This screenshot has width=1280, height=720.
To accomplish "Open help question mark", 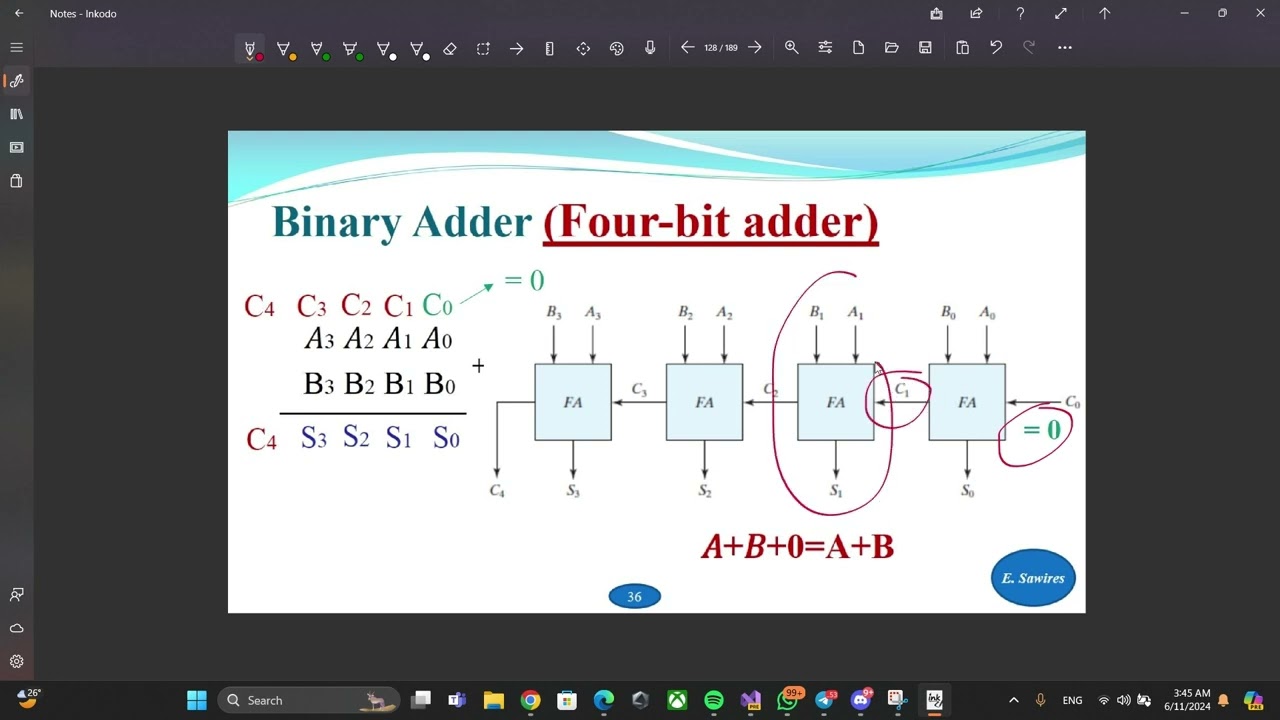I will pyautogui.click(x=1020, y=13).
